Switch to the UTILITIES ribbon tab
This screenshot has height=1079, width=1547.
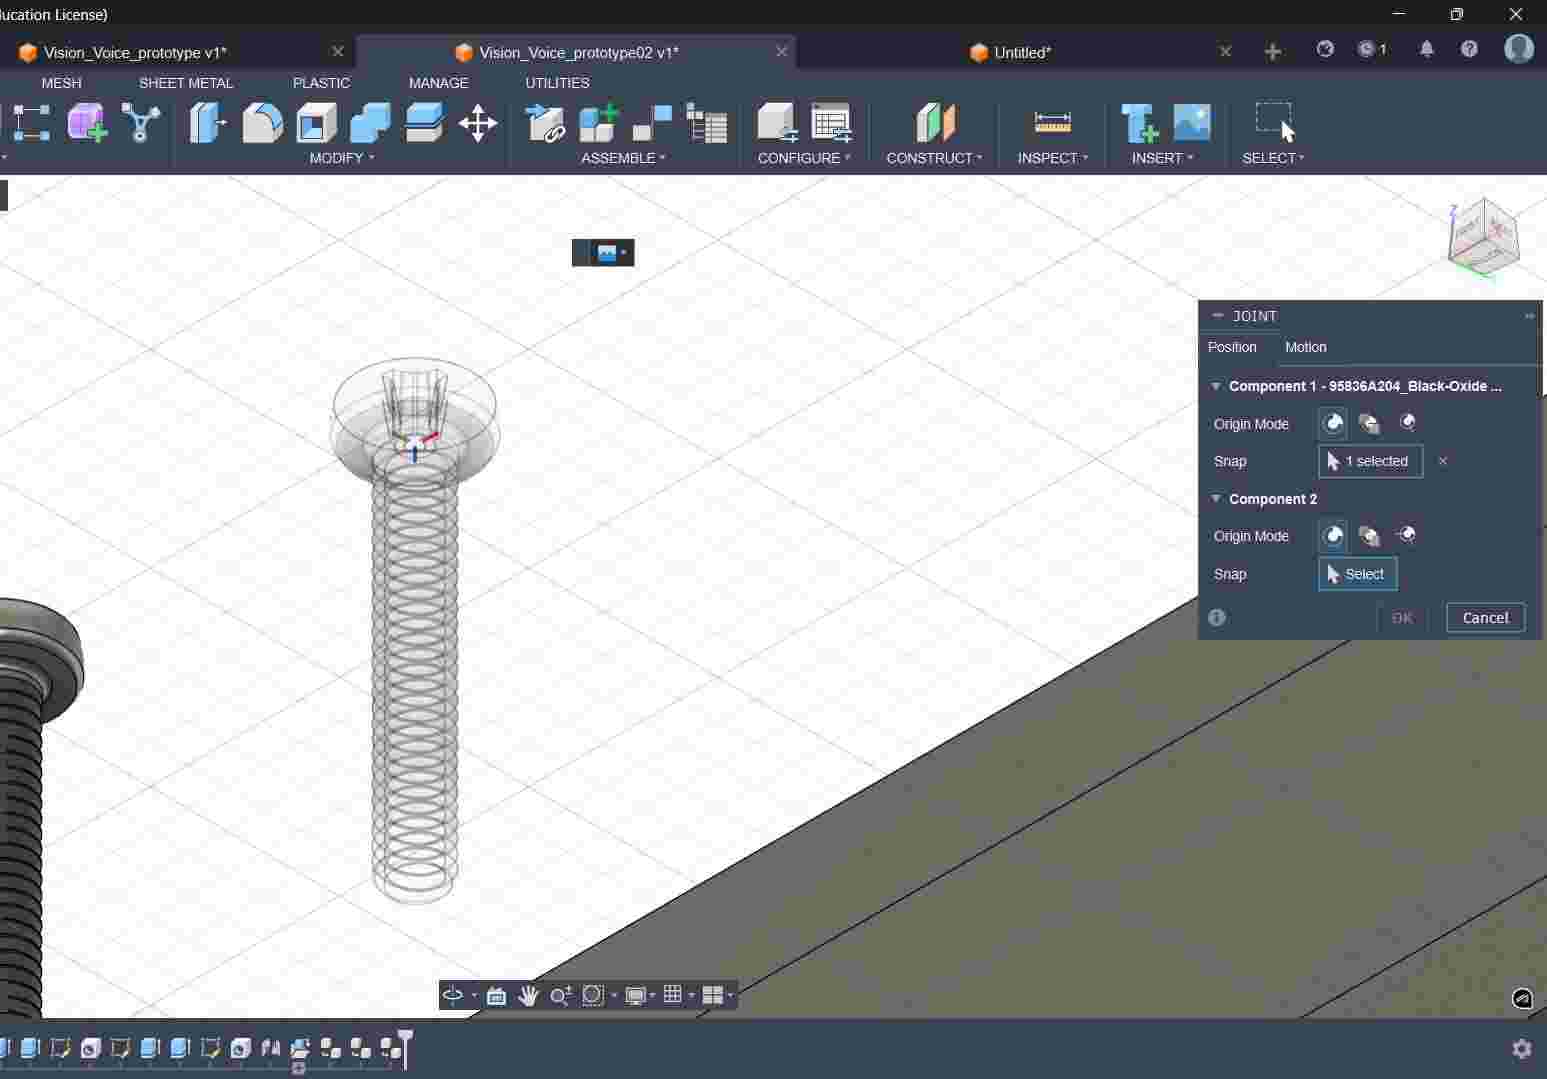tap(557, 83)
